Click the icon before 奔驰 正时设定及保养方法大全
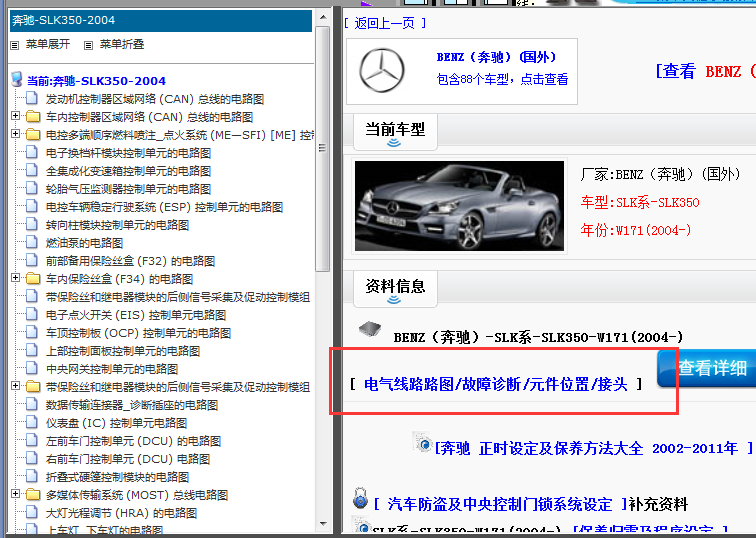 tap(423, 442)
